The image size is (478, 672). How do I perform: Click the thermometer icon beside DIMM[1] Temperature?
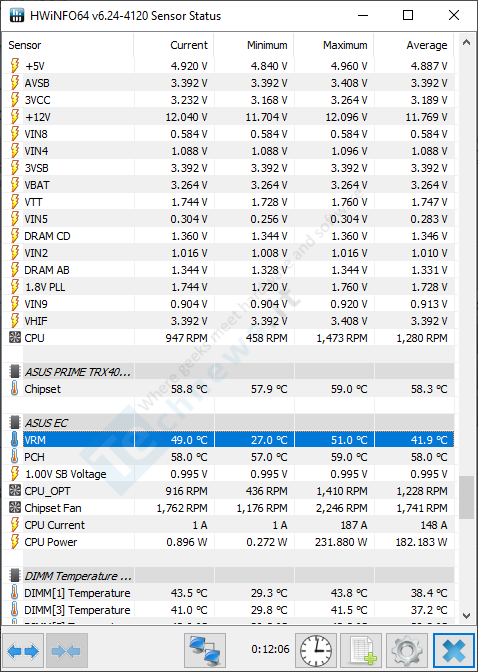(15, 593)
